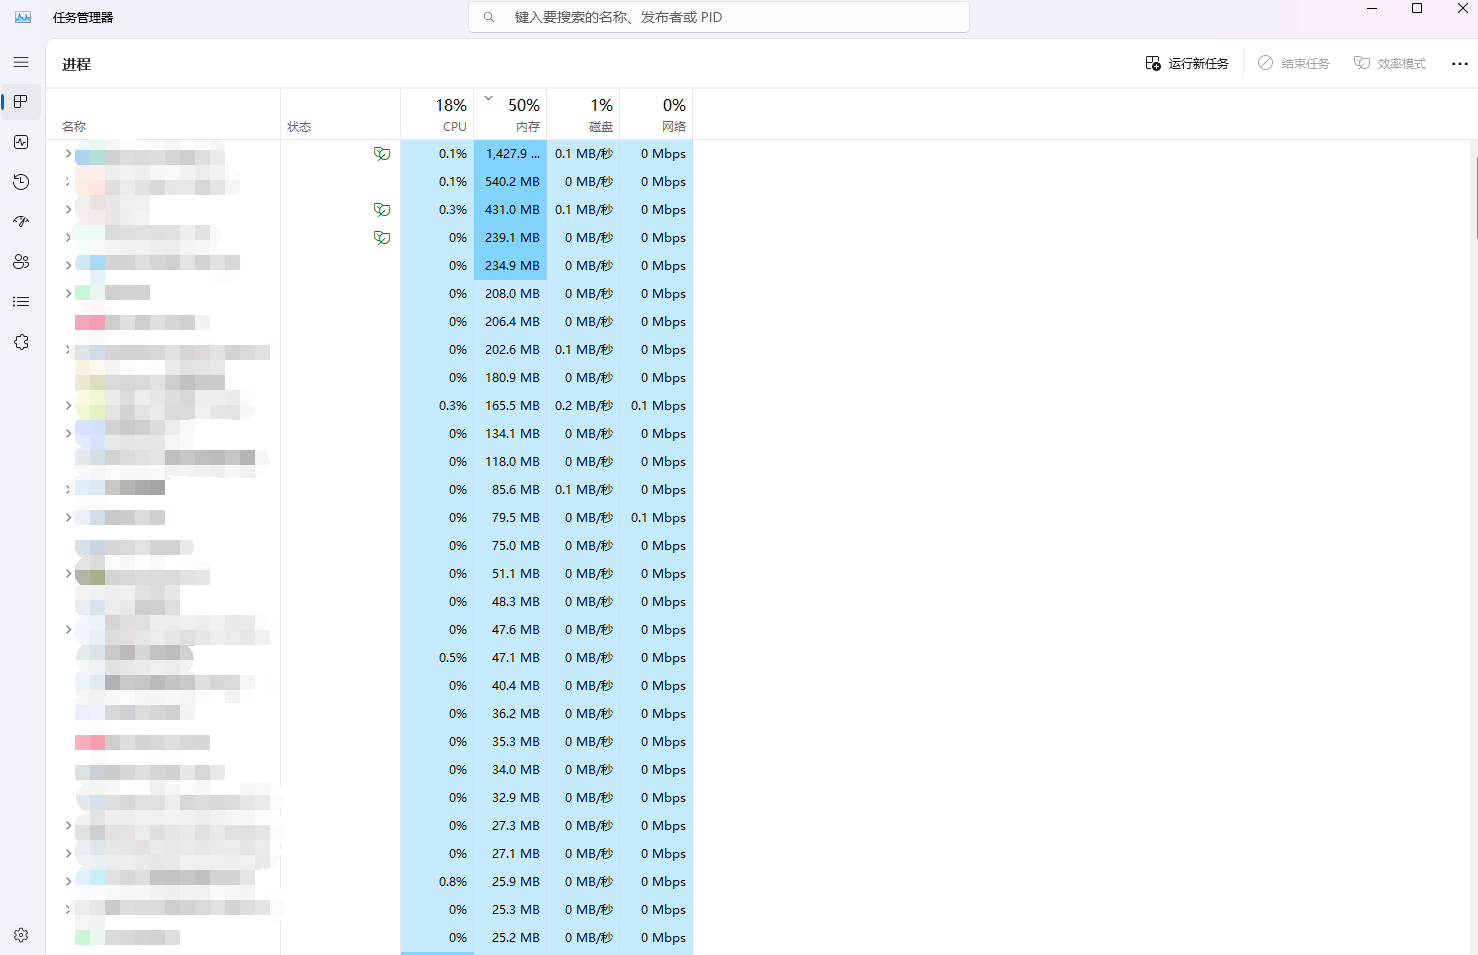This screenshot has width=1478, height=955.
Task: Select the 27.3 MB memory cell
Action: (510, 826)
